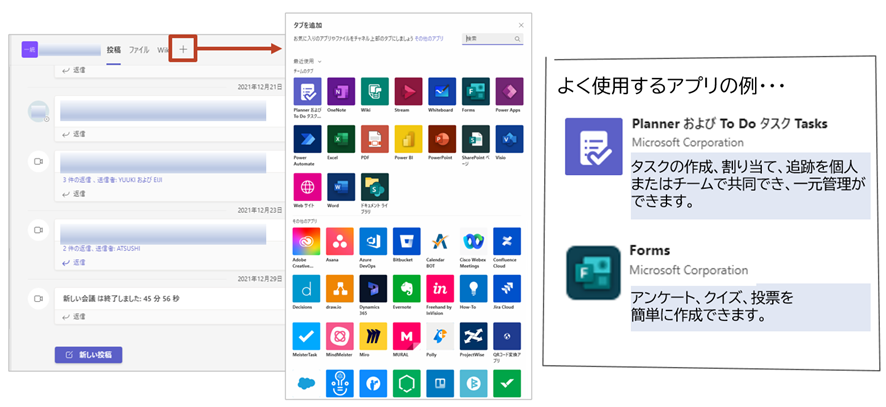
Task: Choose the Word app tile
Action: point(341,187)
